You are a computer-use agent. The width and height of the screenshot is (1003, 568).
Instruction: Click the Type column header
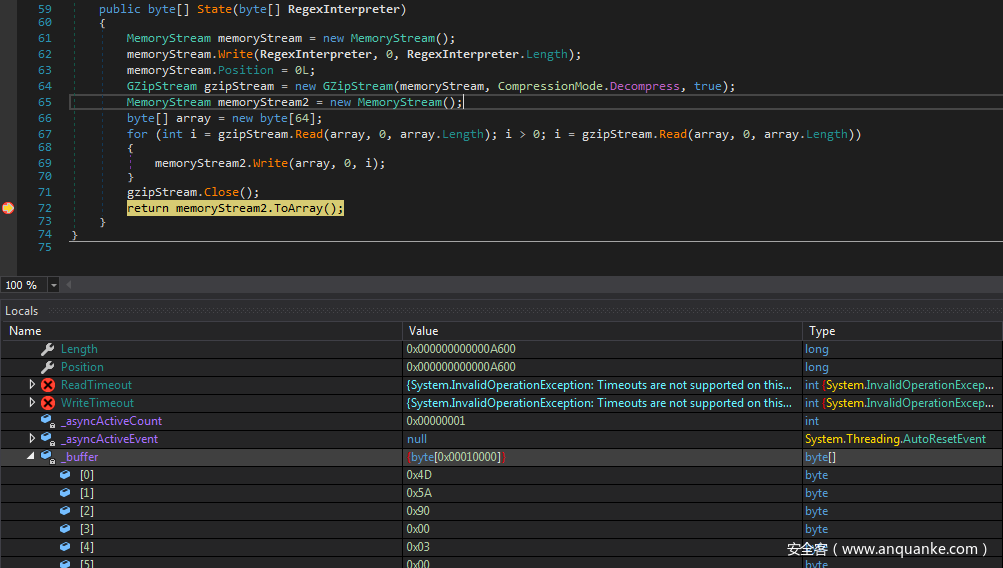[822, 331]
